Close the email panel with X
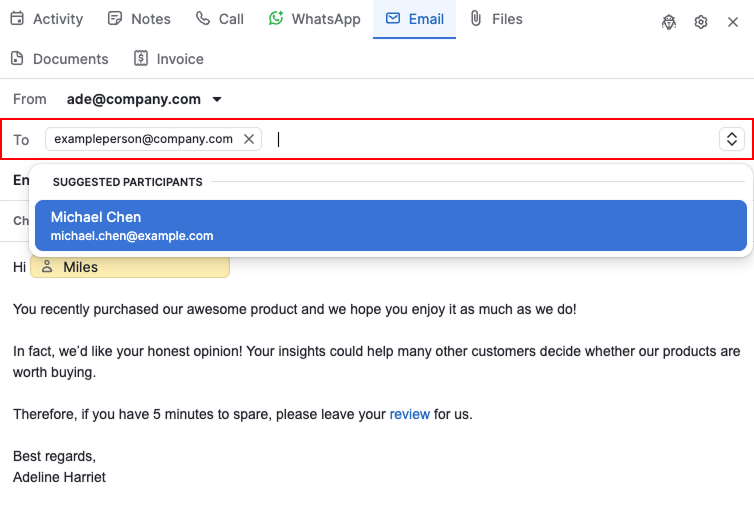 point(733,22)
